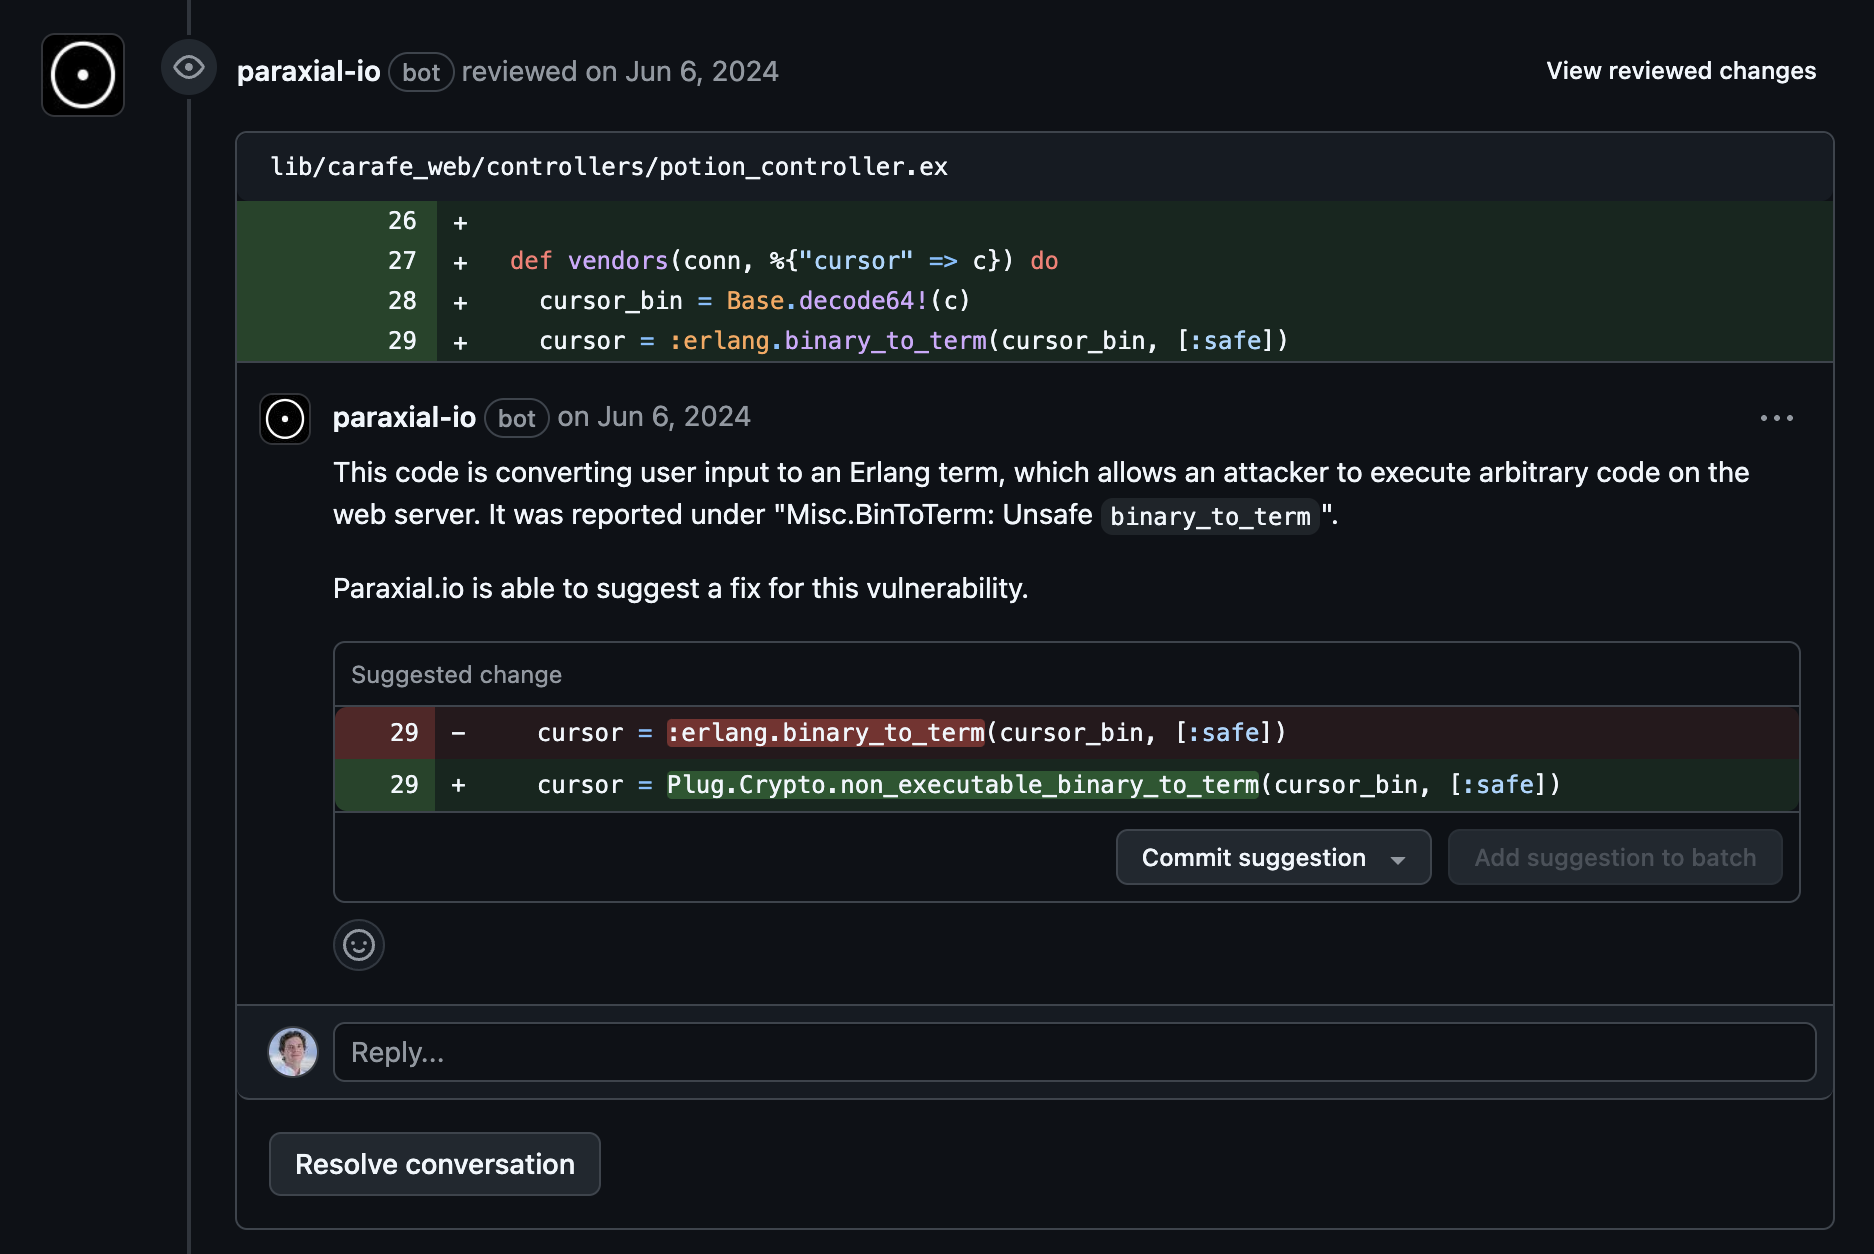This screenshot has width=1874, height=1254.
Task: Click the def vendors code line
Action: click(784, 261)
